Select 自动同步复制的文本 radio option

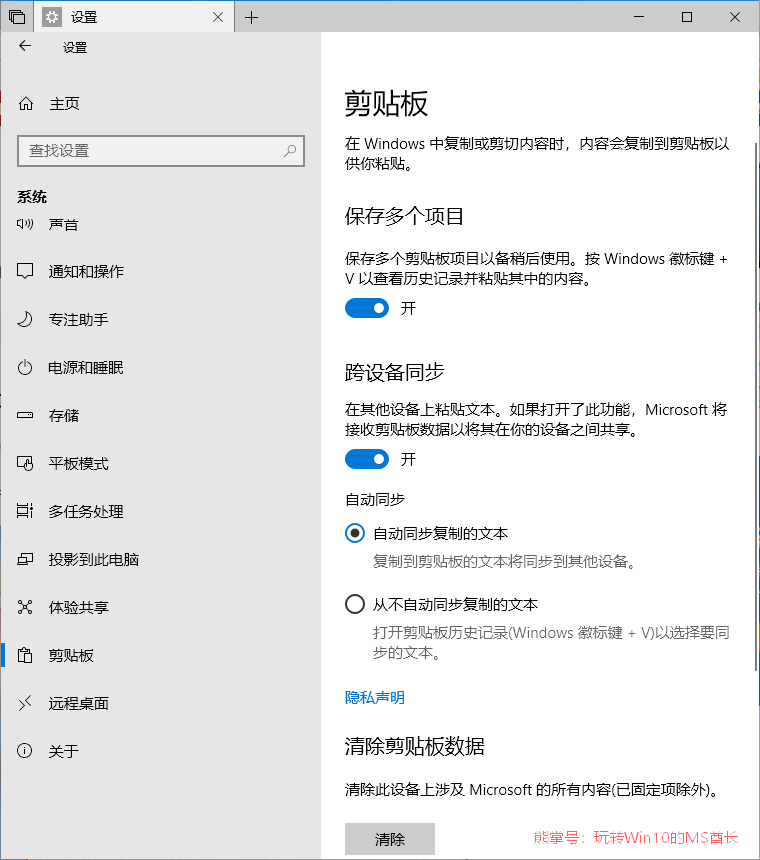point(355,533)
